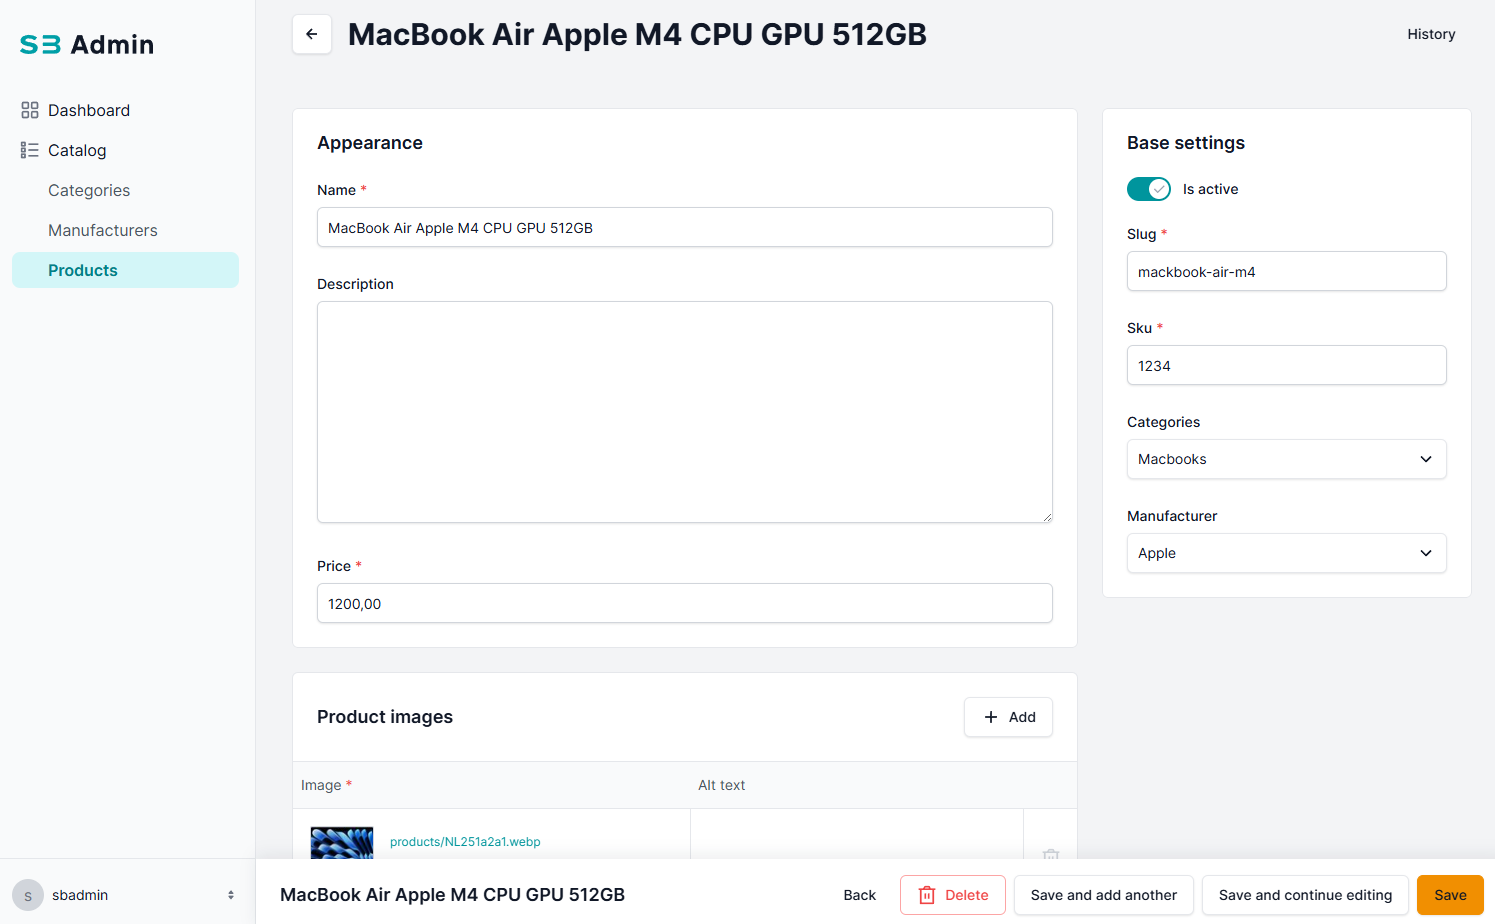
Task: Click inside the Description text area
Action: 685,412
